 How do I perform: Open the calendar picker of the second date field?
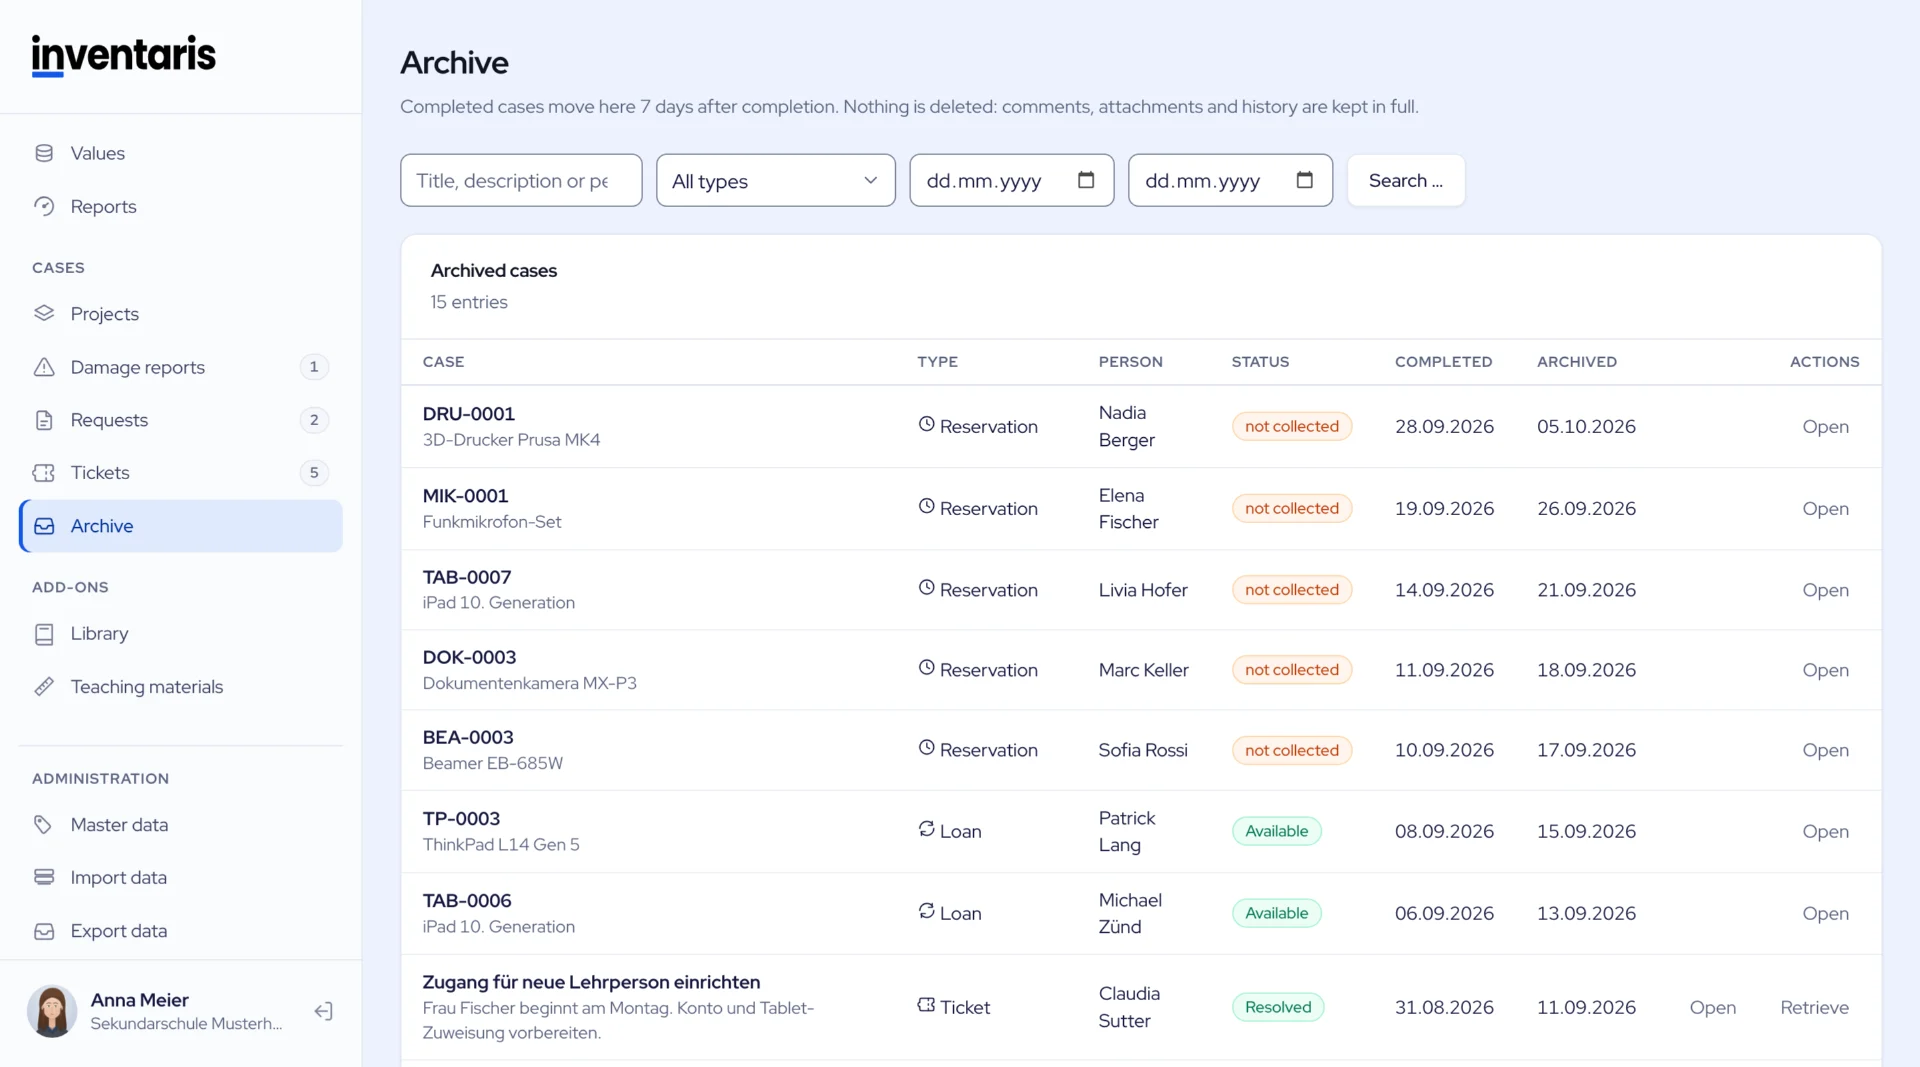tap(1305, 180)
